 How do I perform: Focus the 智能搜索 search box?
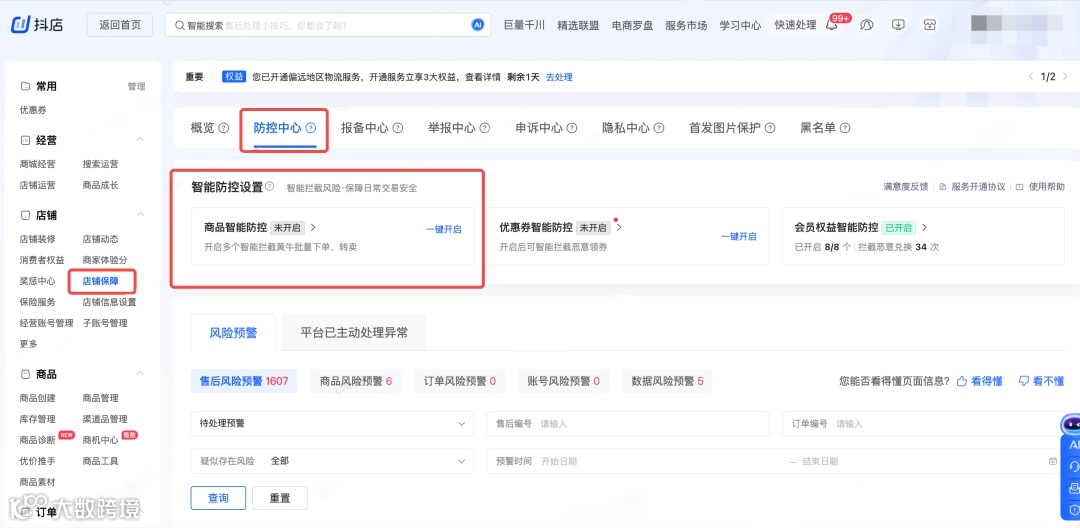(x=328, y=25)
